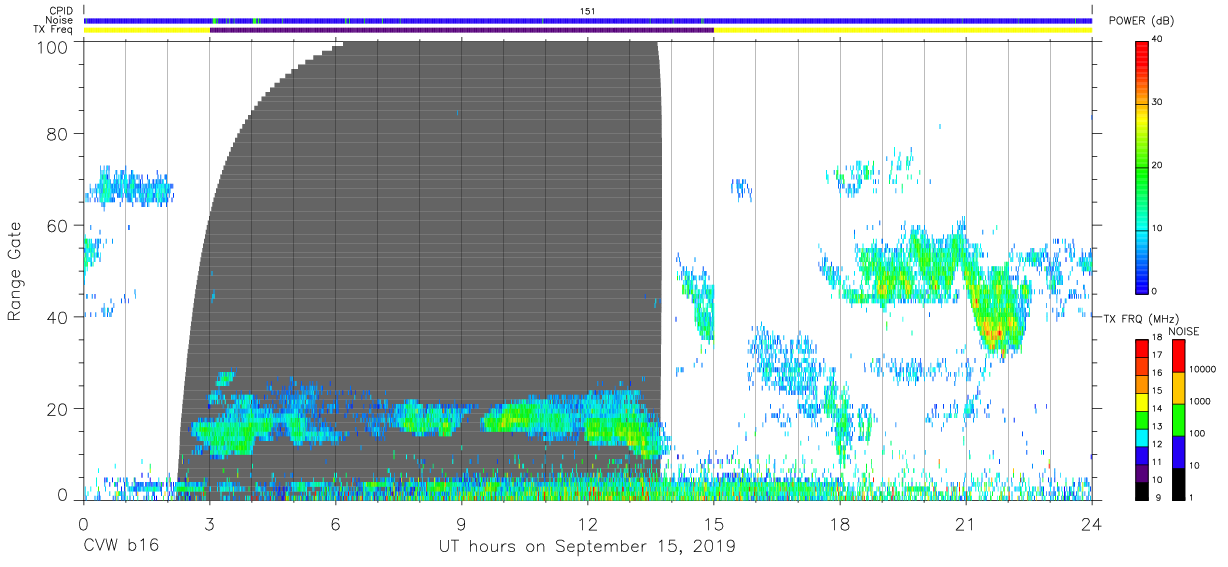The width and height of the screenshot is (1228, 567).
Task: Click the '12' UT hour axis label
Action: click(x=588, y=523)
